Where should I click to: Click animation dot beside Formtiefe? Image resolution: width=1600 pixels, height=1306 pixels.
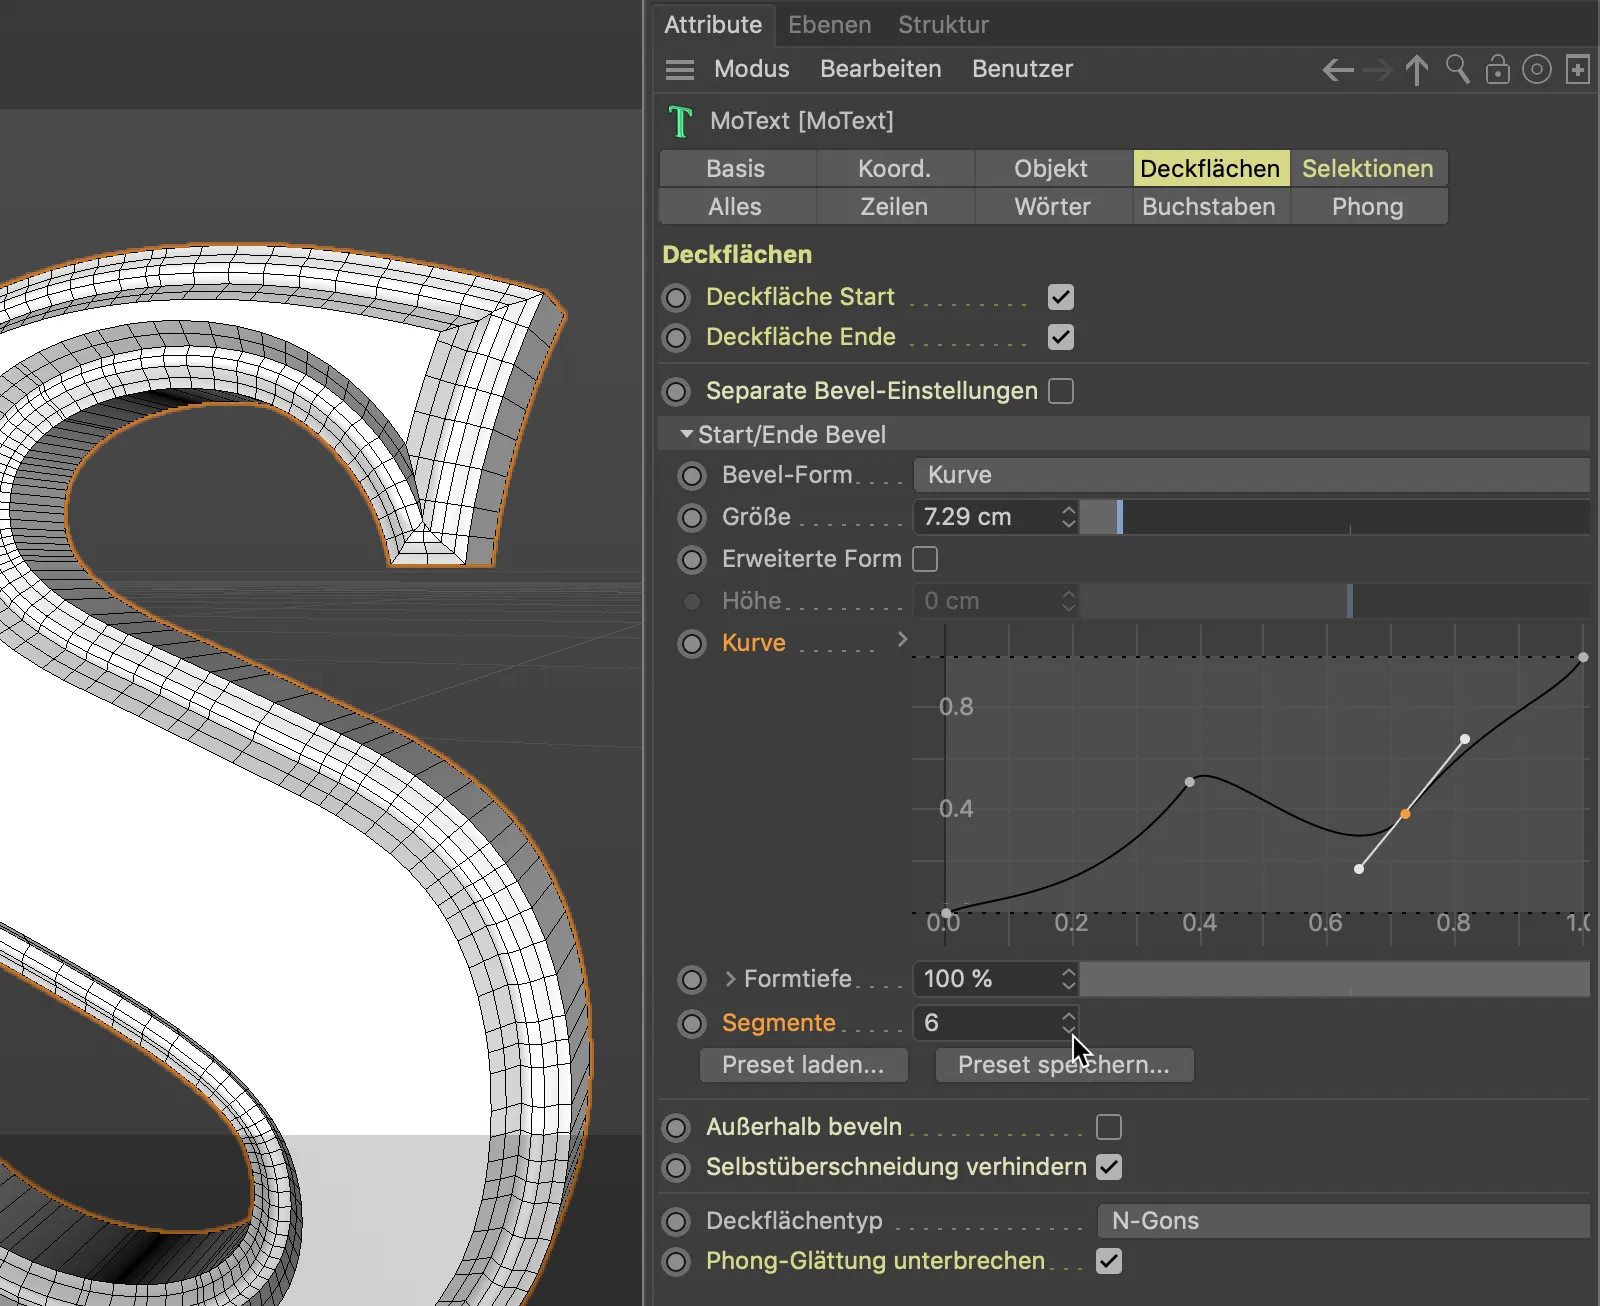click(692, 980)
